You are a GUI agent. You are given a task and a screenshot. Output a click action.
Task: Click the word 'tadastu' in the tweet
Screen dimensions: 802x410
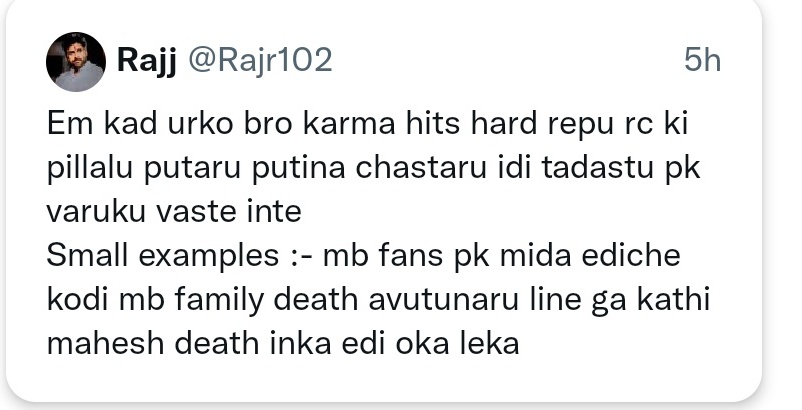click(597, 168)
